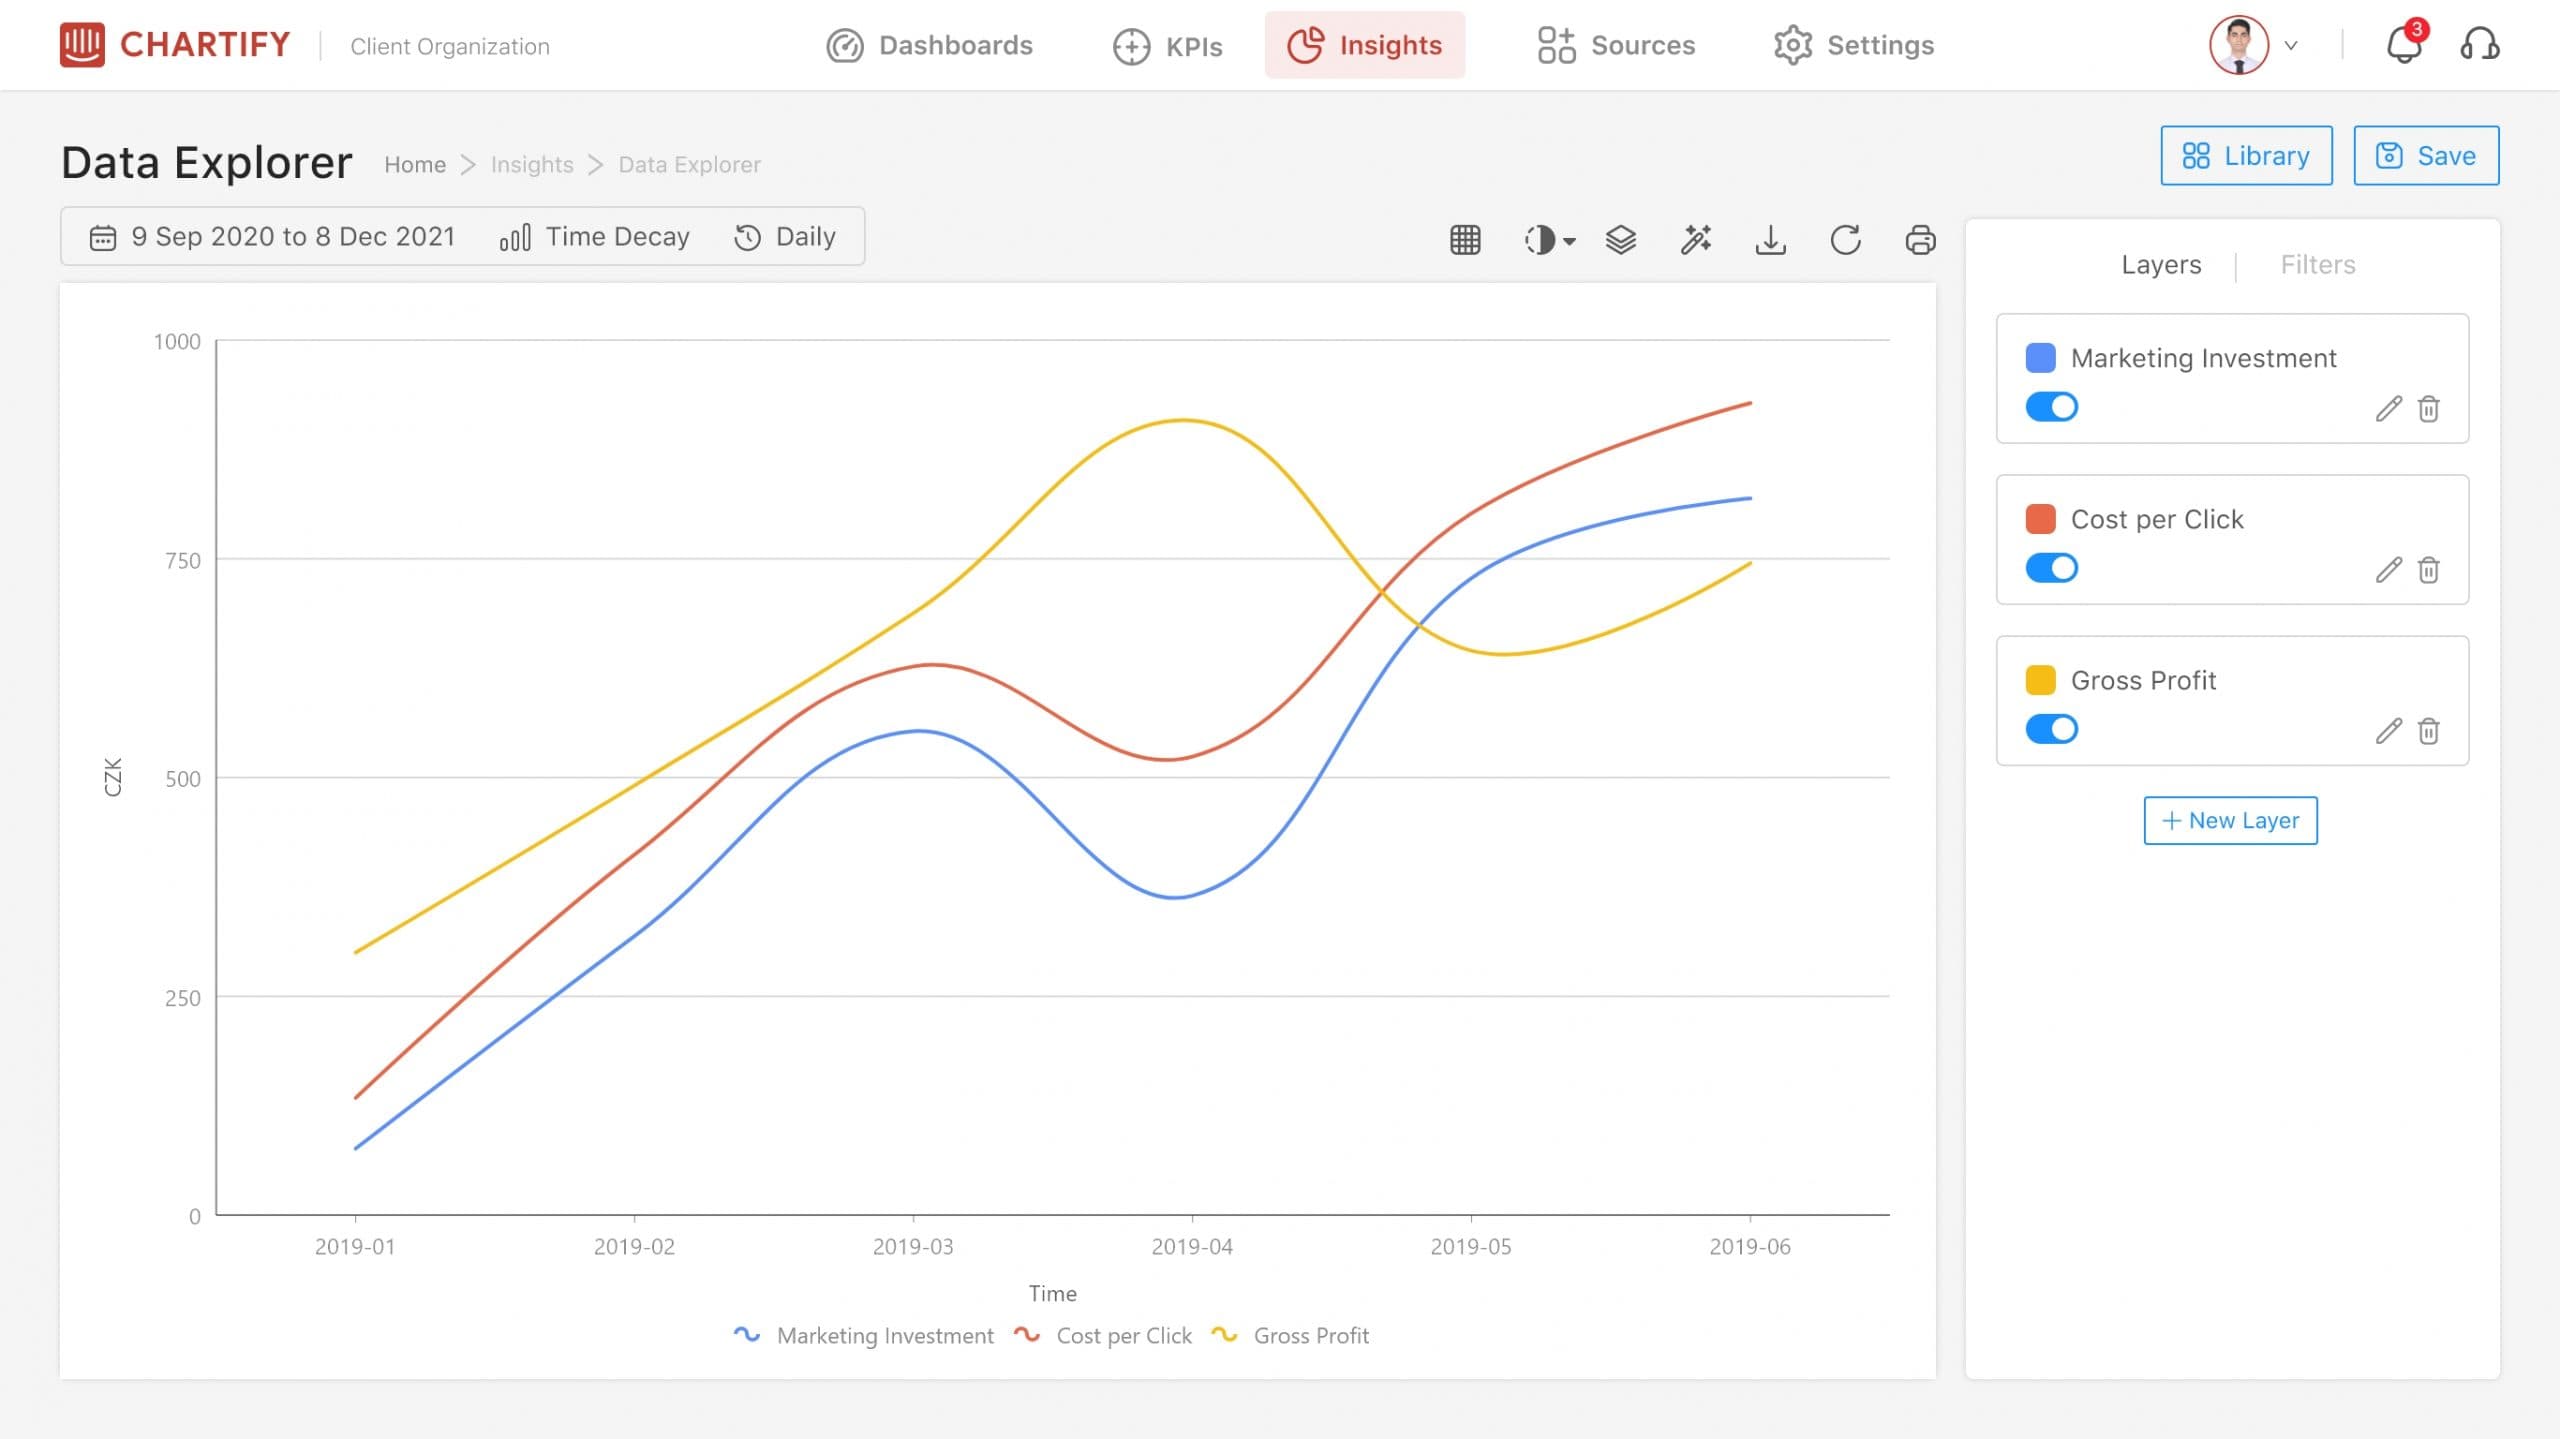This screenshot has width=2560, height=1439.
Task: Delete the Marketing Investment layer
Action: point(2429,409)
